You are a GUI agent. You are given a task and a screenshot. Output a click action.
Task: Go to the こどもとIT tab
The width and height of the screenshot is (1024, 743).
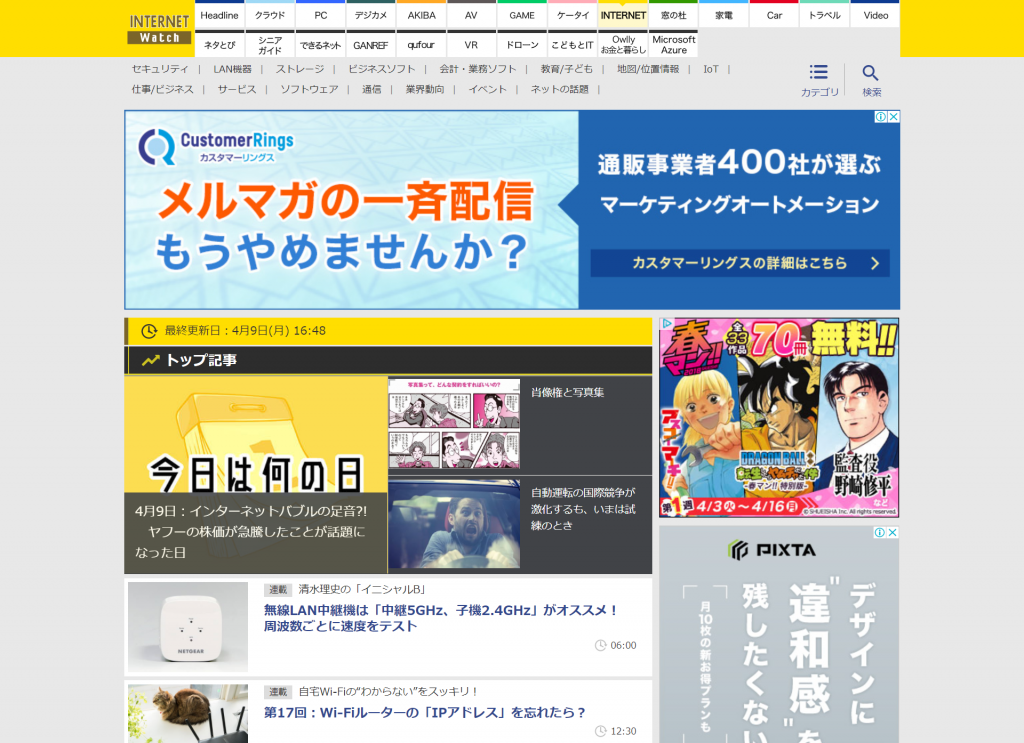click(573, 44)
